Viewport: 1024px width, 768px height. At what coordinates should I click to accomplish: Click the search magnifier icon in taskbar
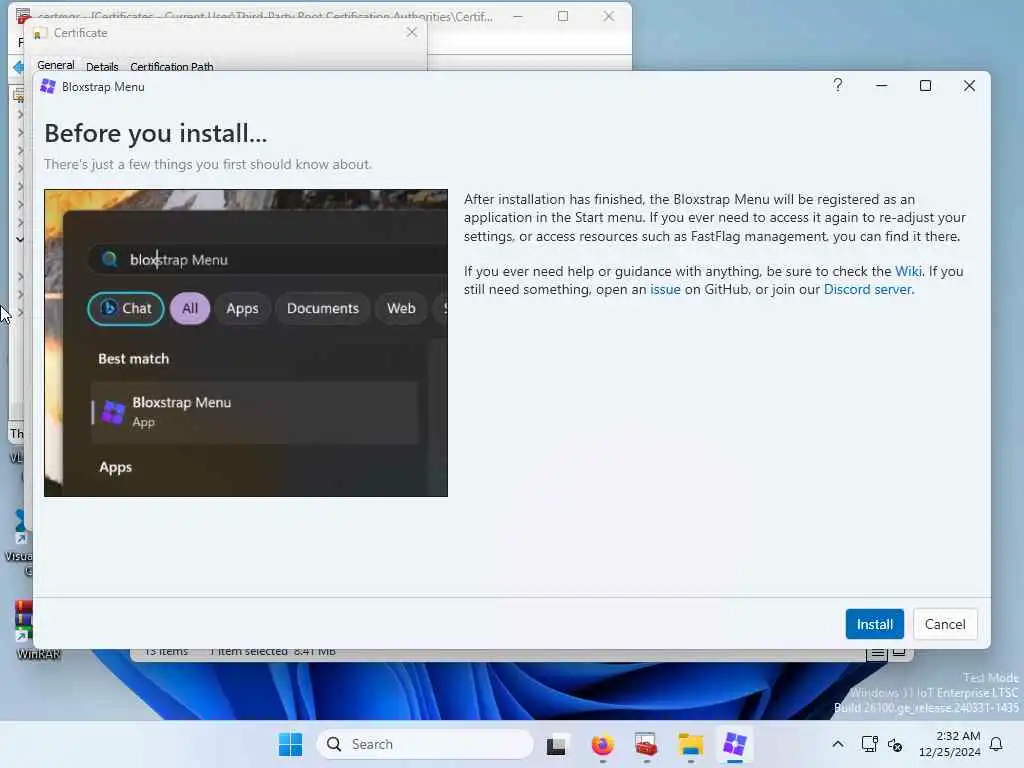click(334, 744)
